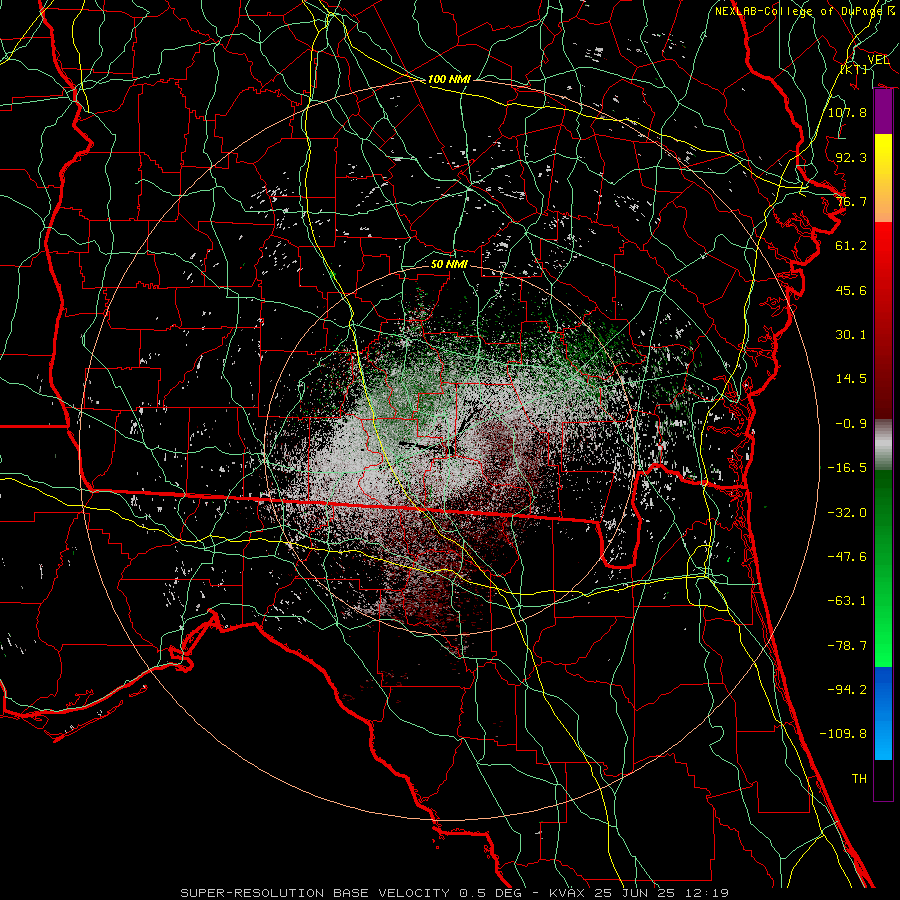Screen dimensions: 900x900
Task: Click the -16.5 value on velocity scale
Action: pos(847,468)
